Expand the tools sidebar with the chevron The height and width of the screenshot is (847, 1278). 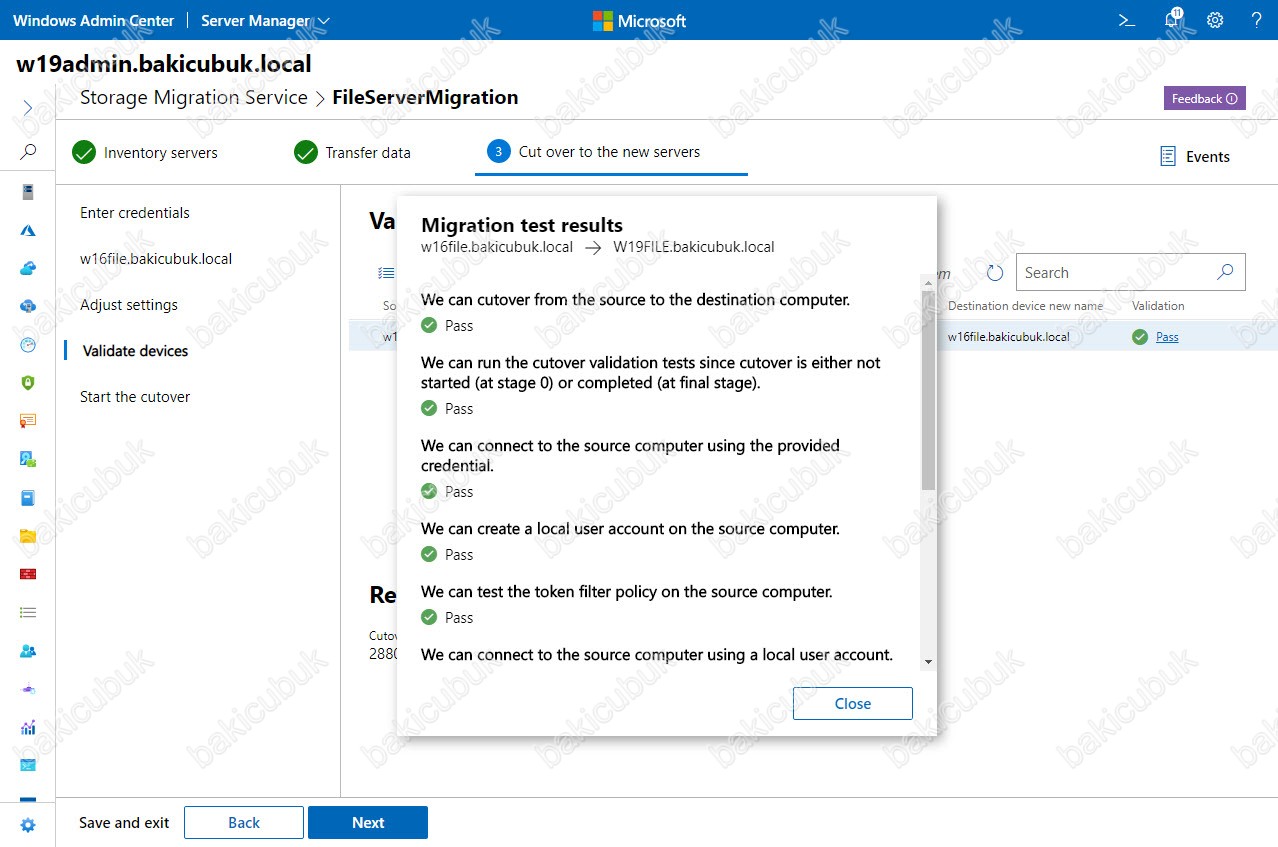(28, 108)
